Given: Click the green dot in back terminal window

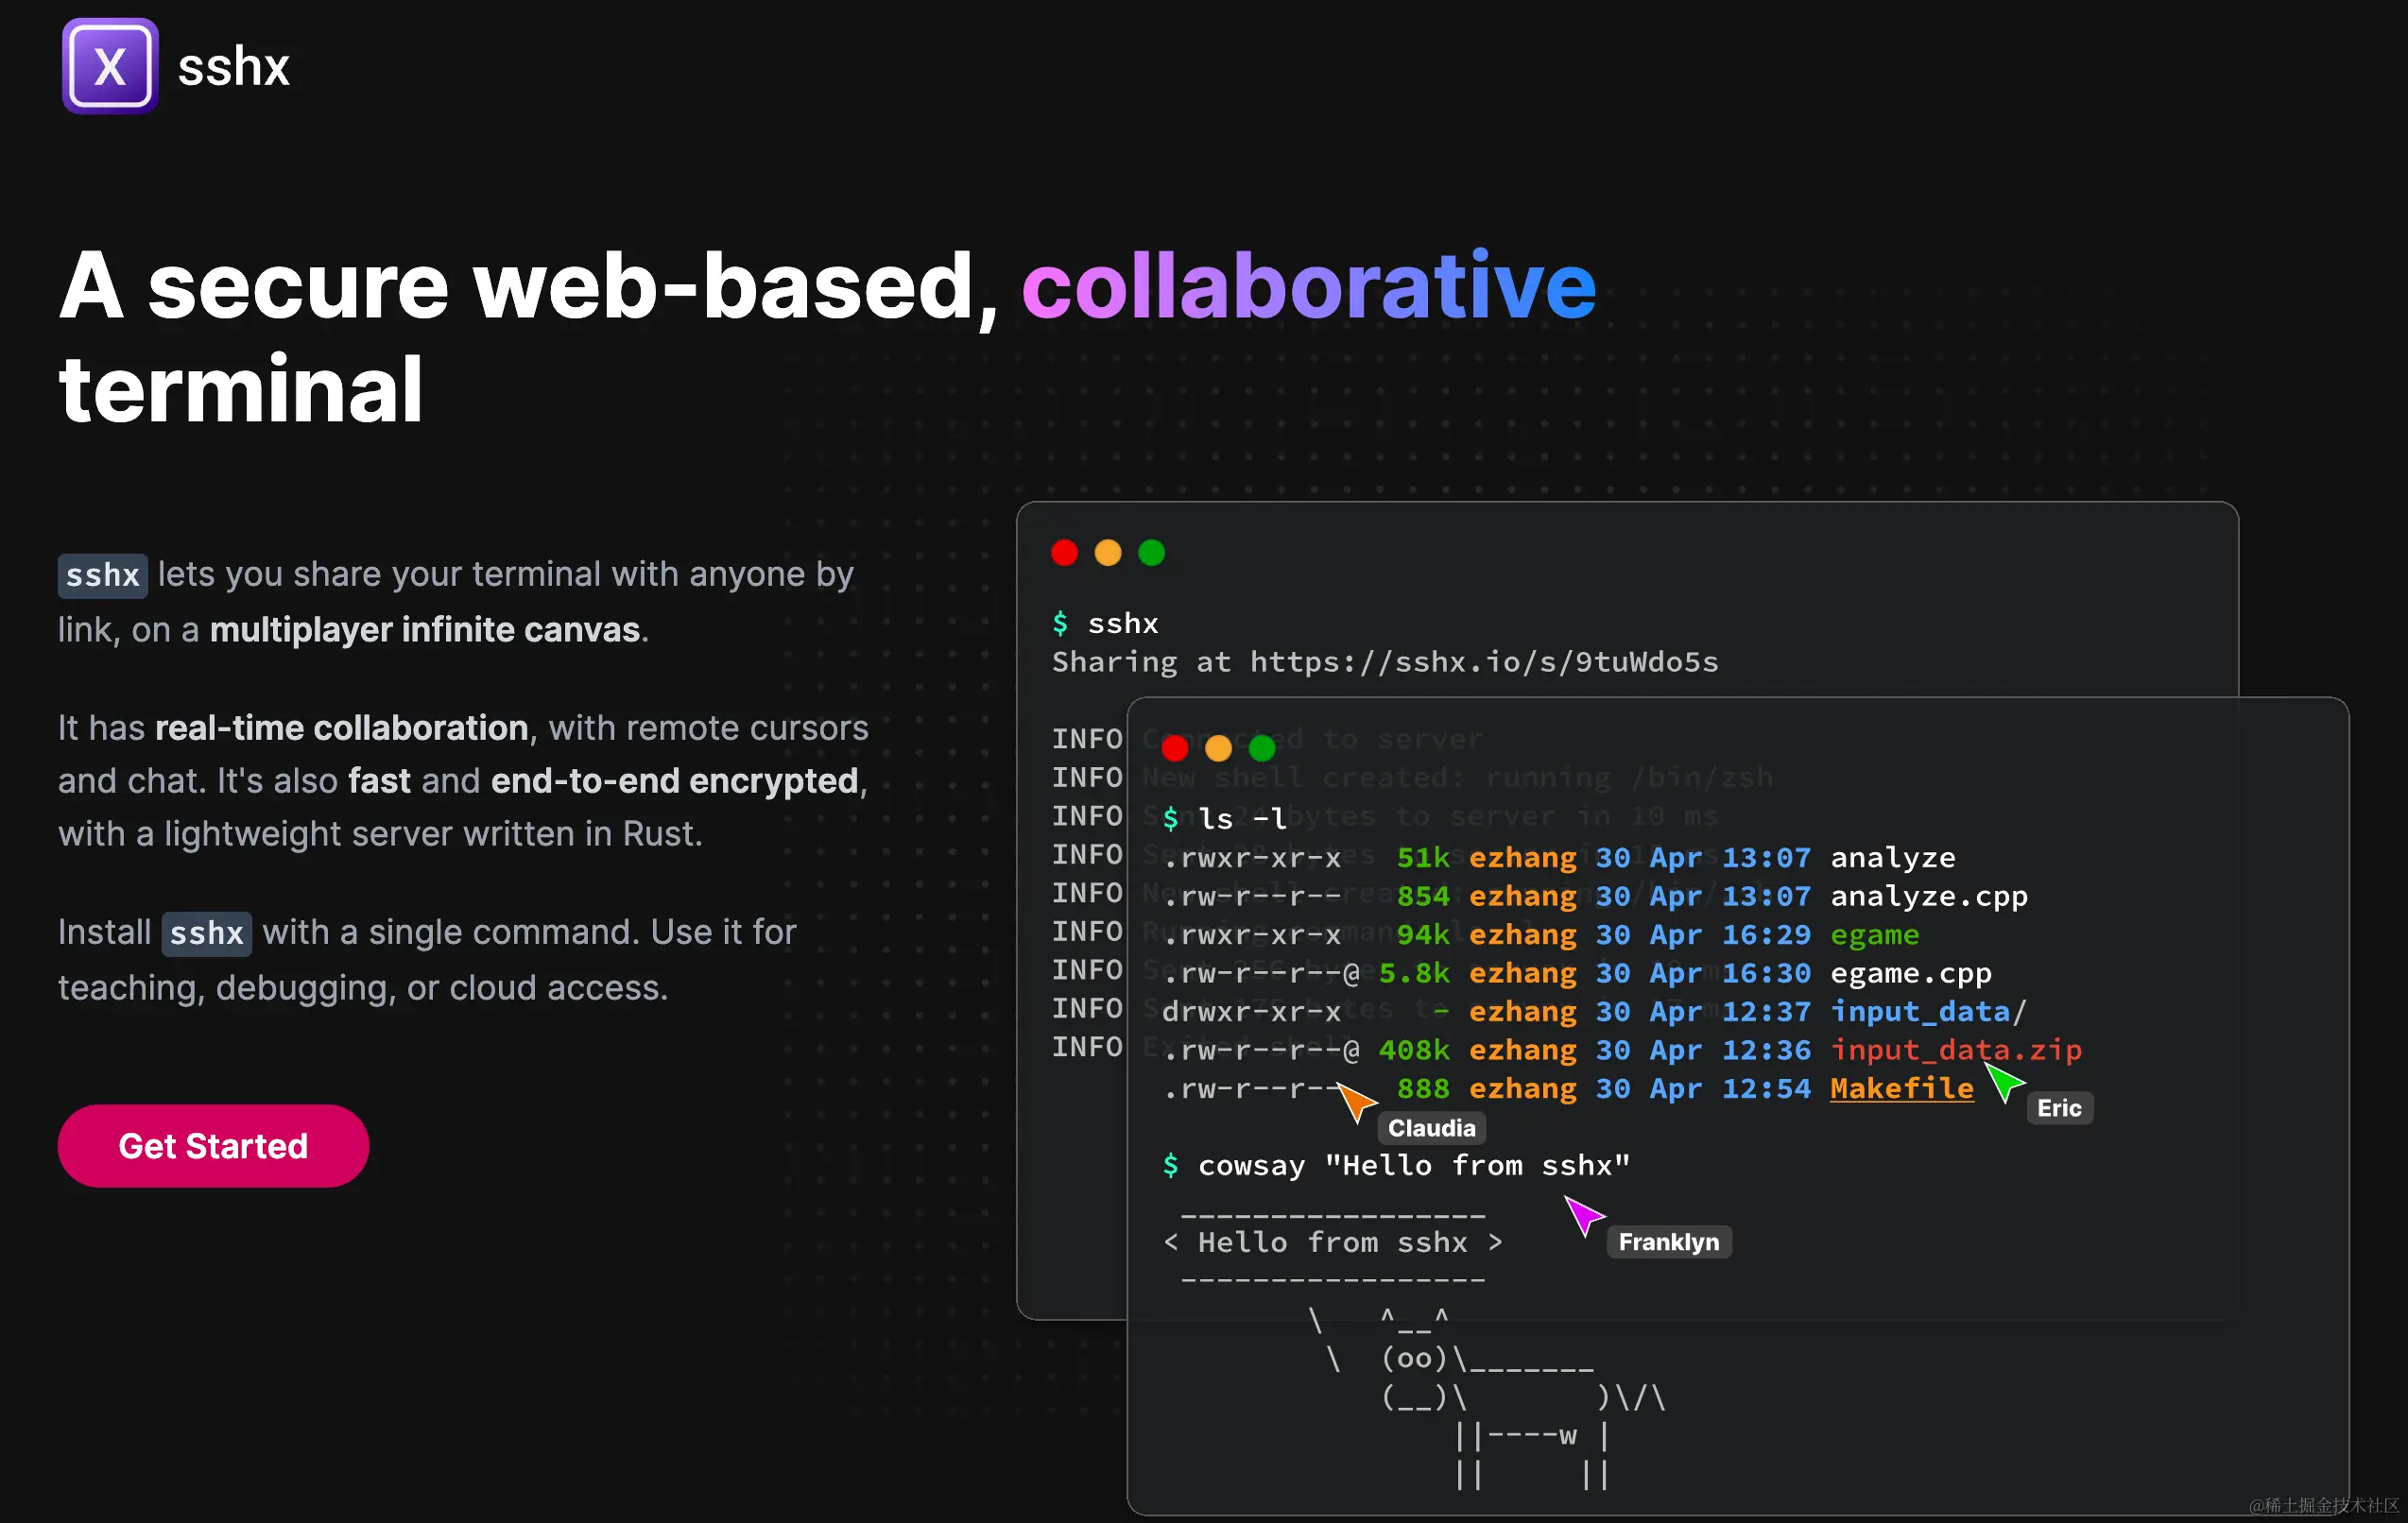Looking at the screenshot, I should [1152, 552].
